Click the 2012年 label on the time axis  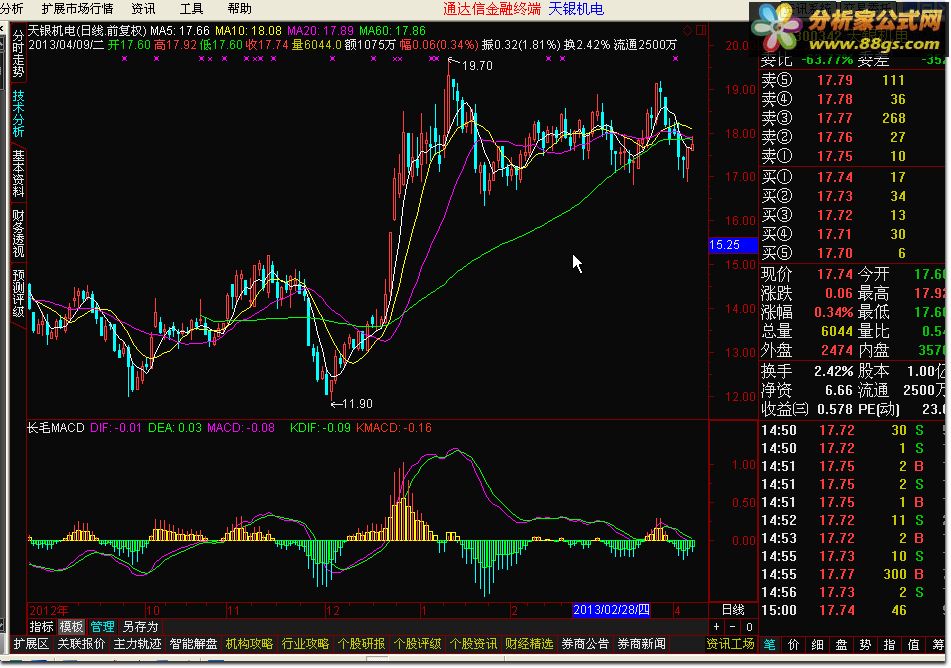click(49, 610)
